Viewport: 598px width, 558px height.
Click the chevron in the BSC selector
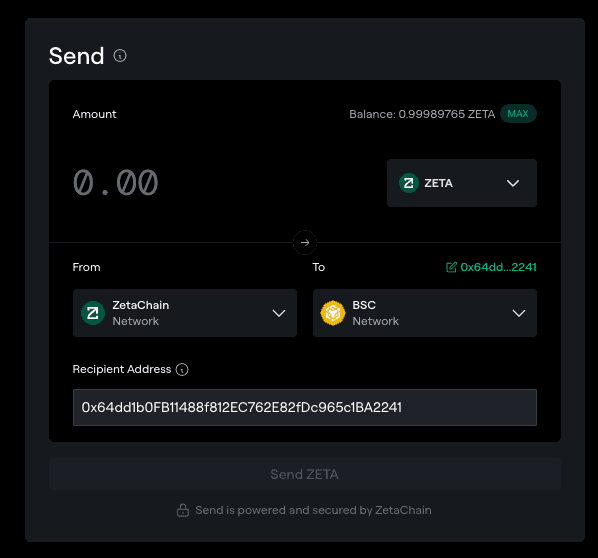(x=519, y=313)
